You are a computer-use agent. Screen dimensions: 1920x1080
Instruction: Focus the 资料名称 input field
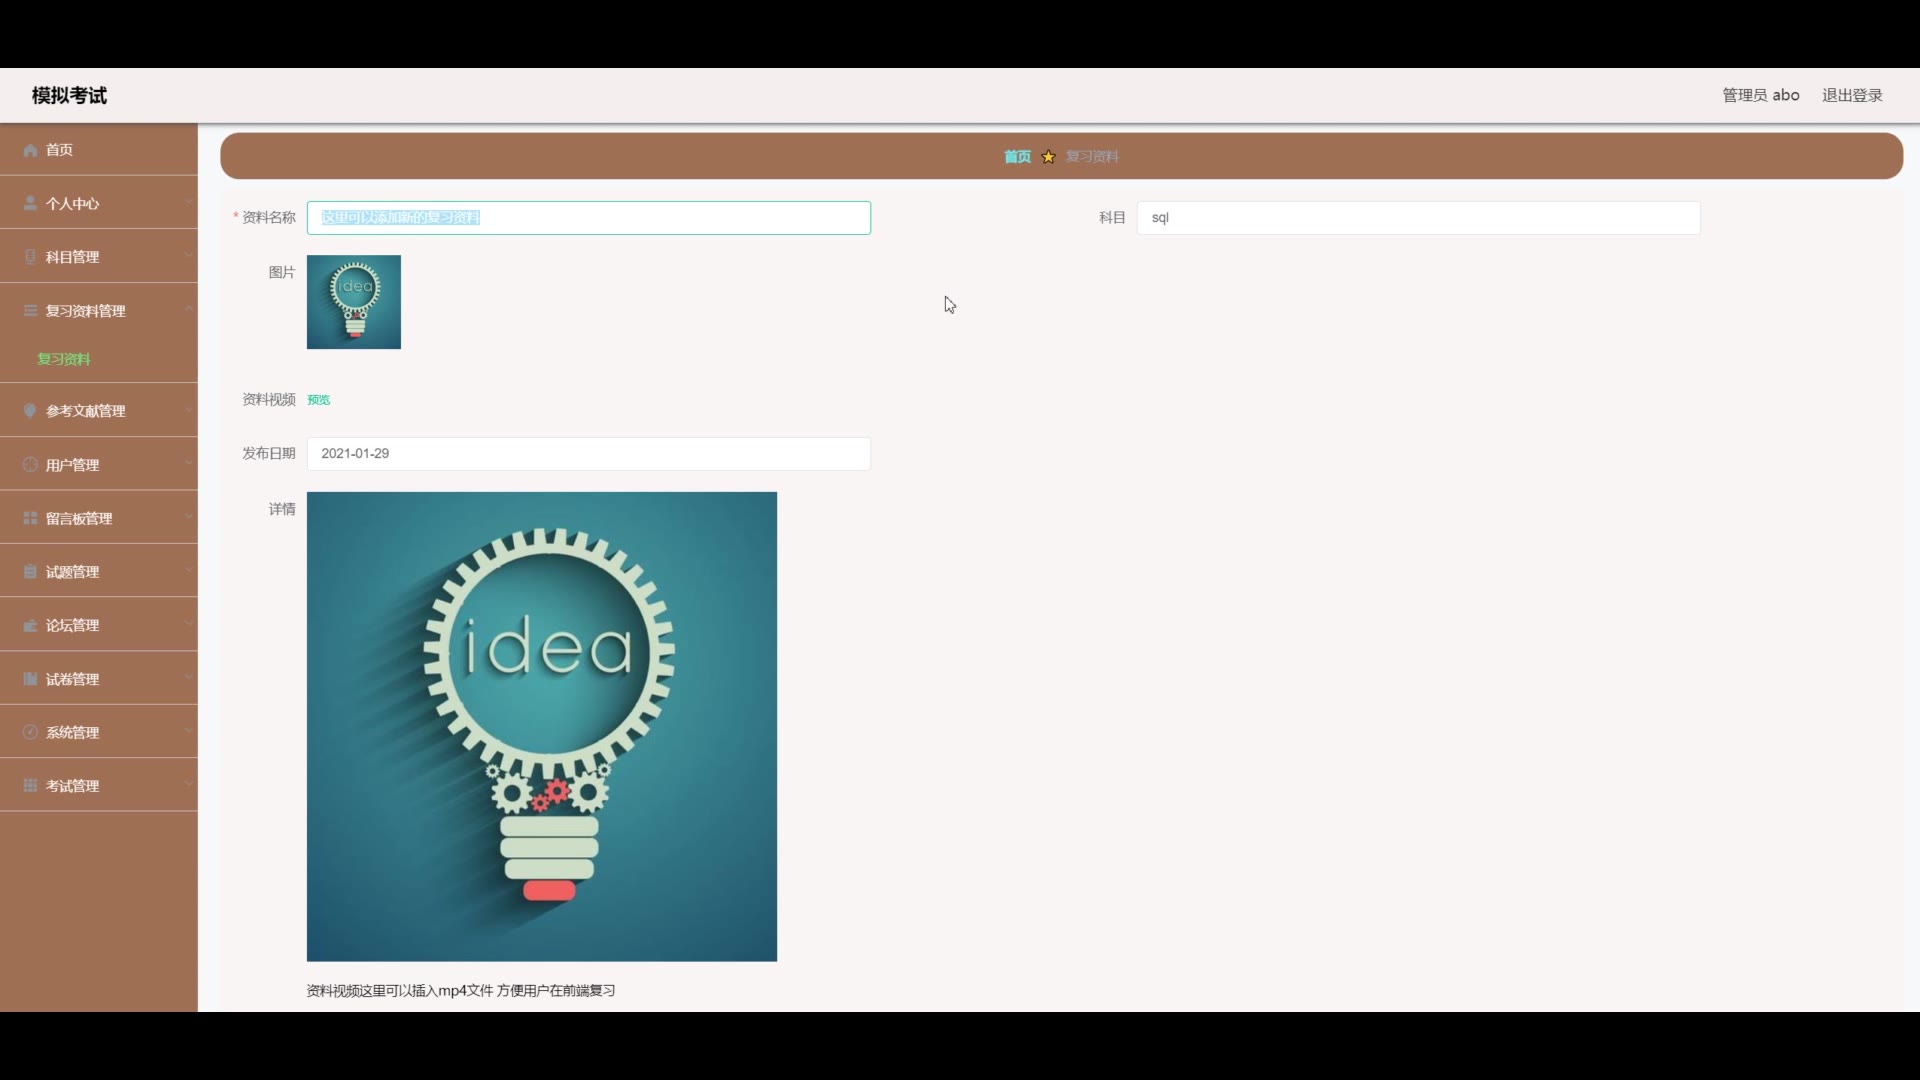click(x=589, y=218)
